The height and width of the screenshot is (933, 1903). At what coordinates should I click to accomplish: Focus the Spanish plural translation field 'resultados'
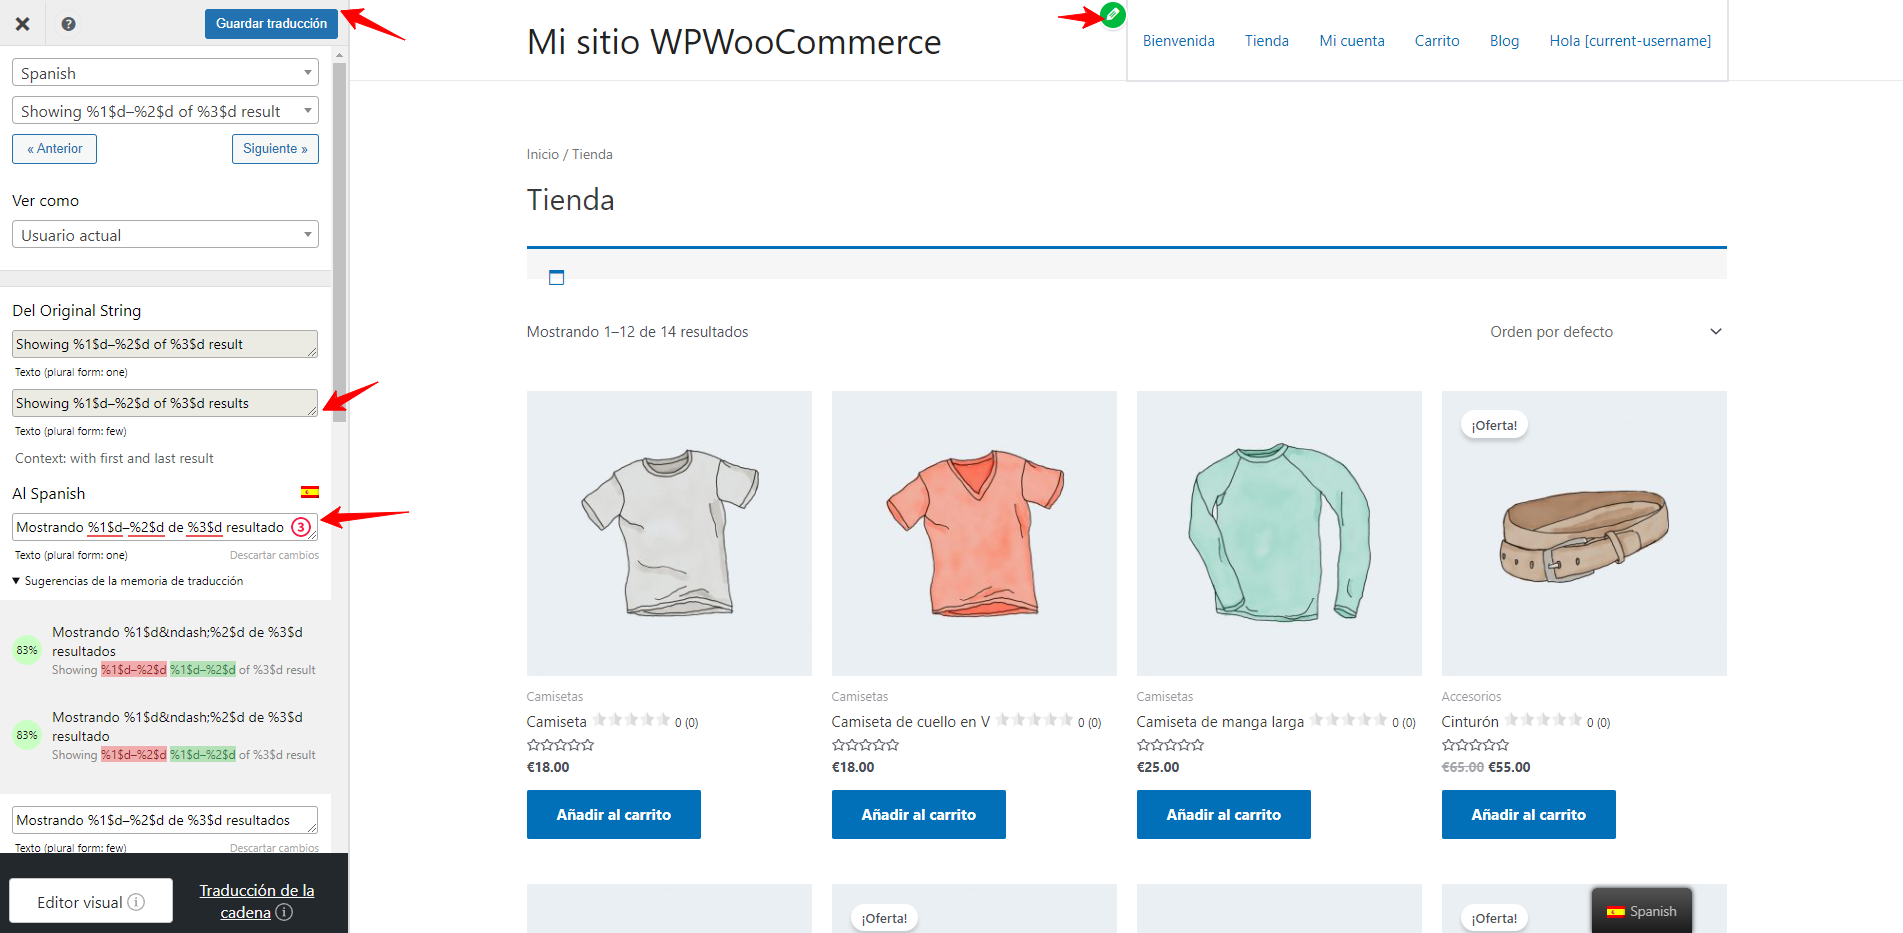(165, 820)
